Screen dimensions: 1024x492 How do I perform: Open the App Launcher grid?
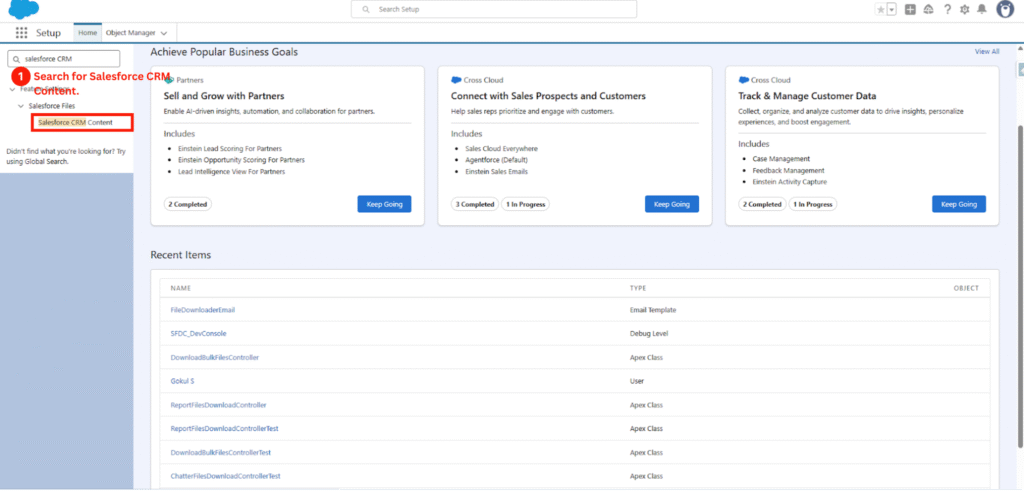(x=22, y=33)
